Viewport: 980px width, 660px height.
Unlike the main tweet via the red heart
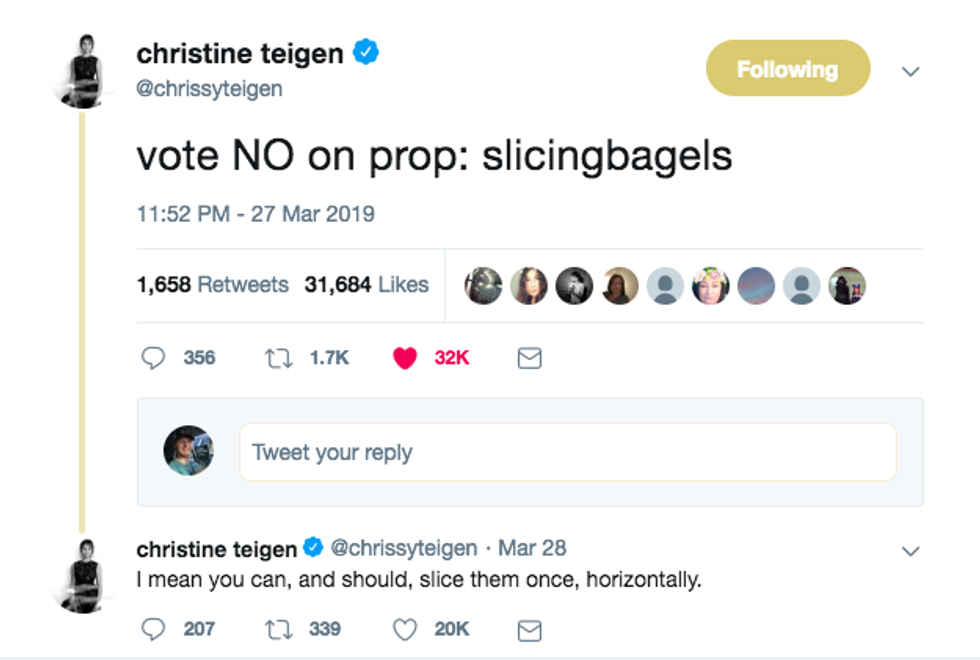(405, 358)
